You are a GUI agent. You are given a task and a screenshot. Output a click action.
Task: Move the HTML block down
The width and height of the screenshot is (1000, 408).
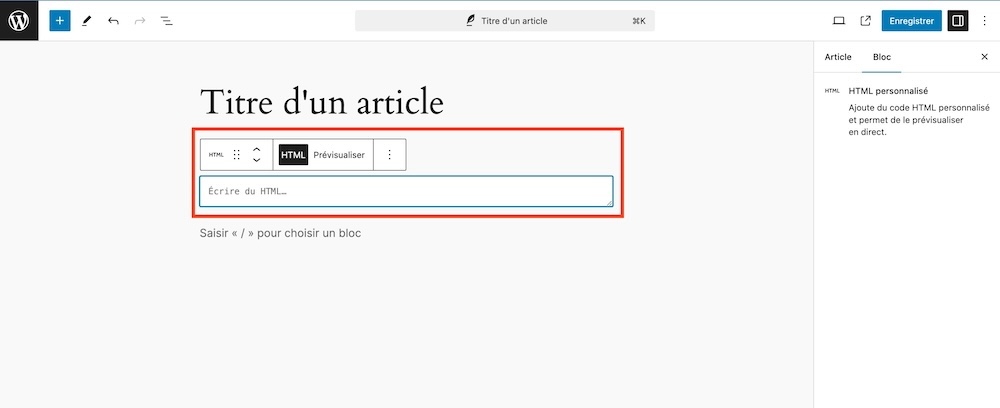[256, 161]
